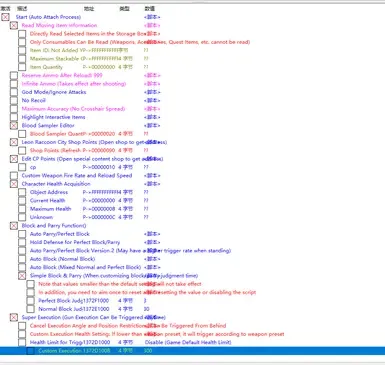385x365 pixels.
Task: Select the No Recoil entry label
Action: pyautogui.click(x=33, y=100)
